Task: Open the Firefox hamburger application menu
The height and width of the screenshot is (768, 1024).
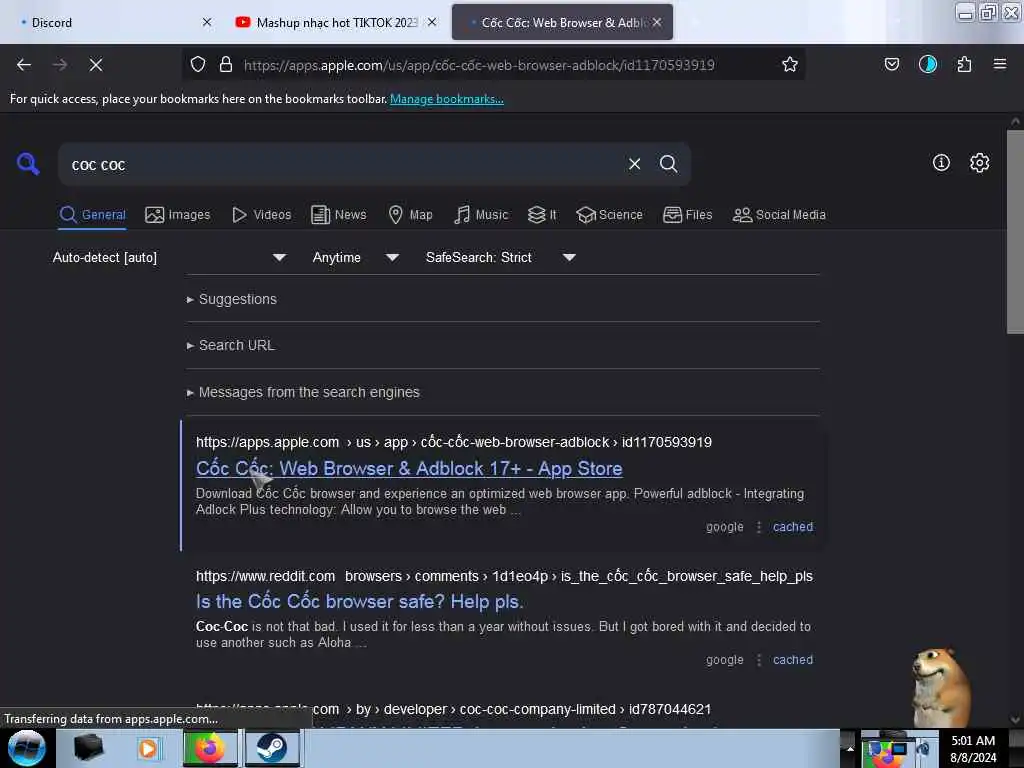Action: (x=1000, y=64)
